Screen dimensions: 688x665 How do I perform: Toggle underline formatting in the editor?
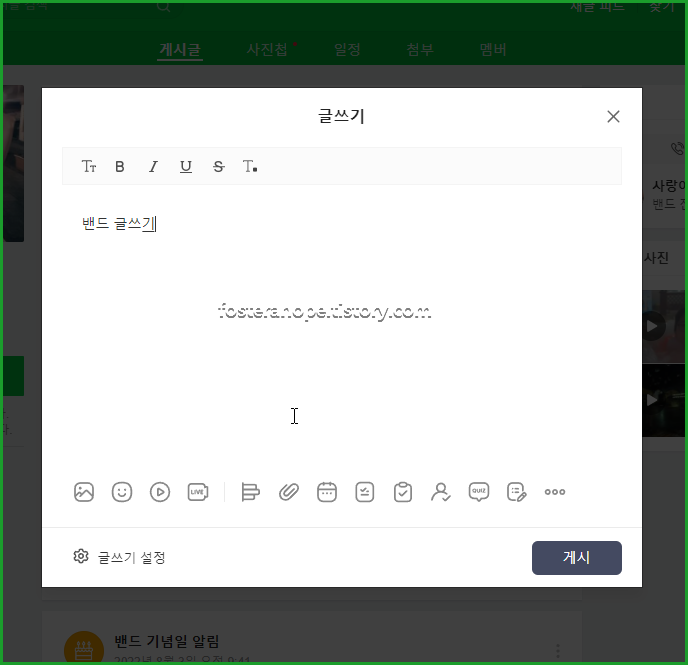[186, 167]
